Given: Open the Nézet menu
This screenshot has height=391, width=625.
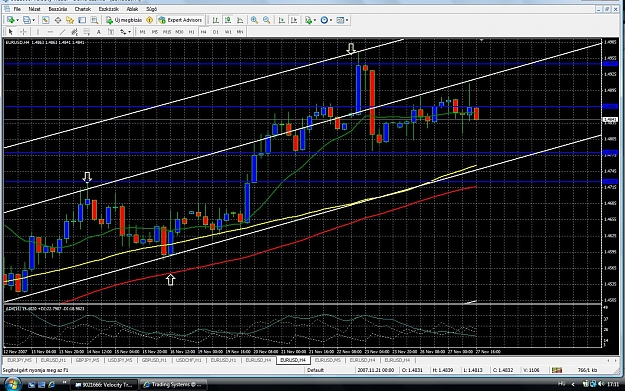Looking at the screenshot, I should tap(34, 9).
